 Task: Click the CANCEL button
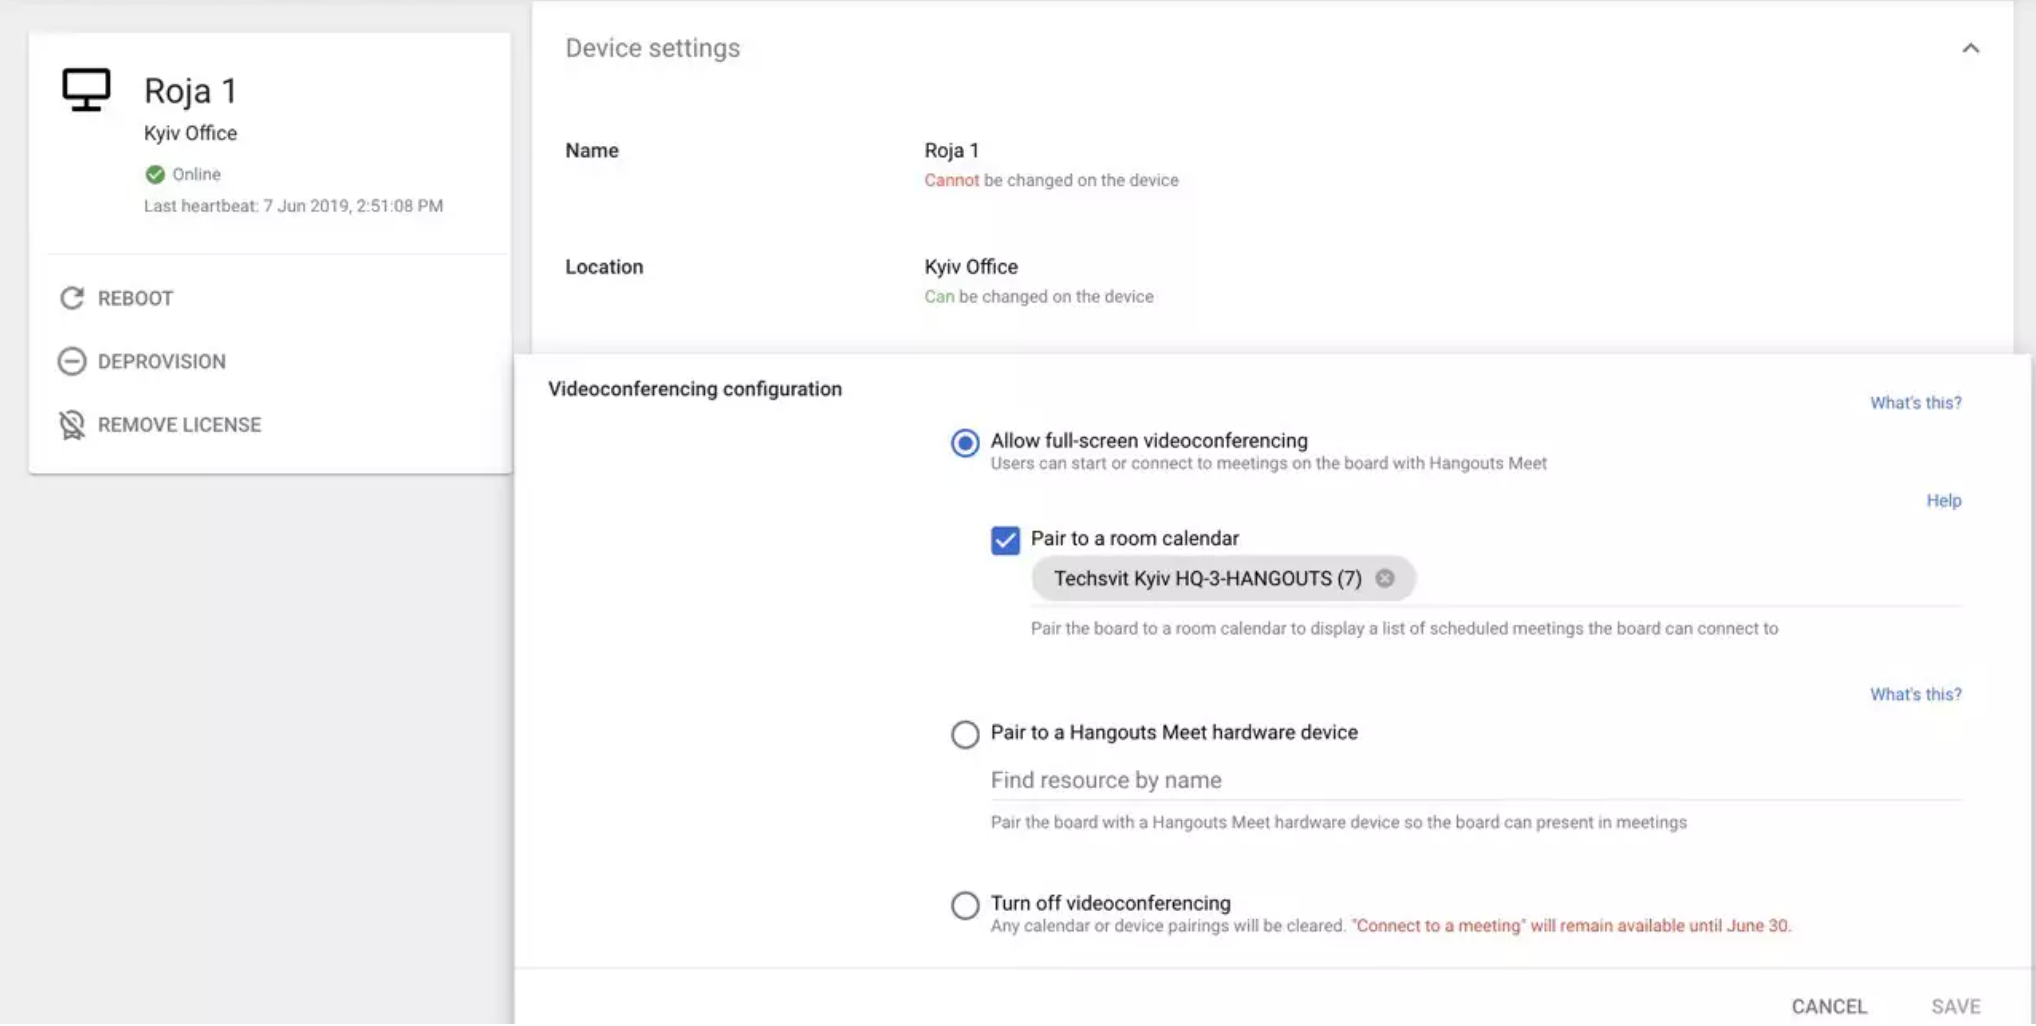(1829, 1006)
